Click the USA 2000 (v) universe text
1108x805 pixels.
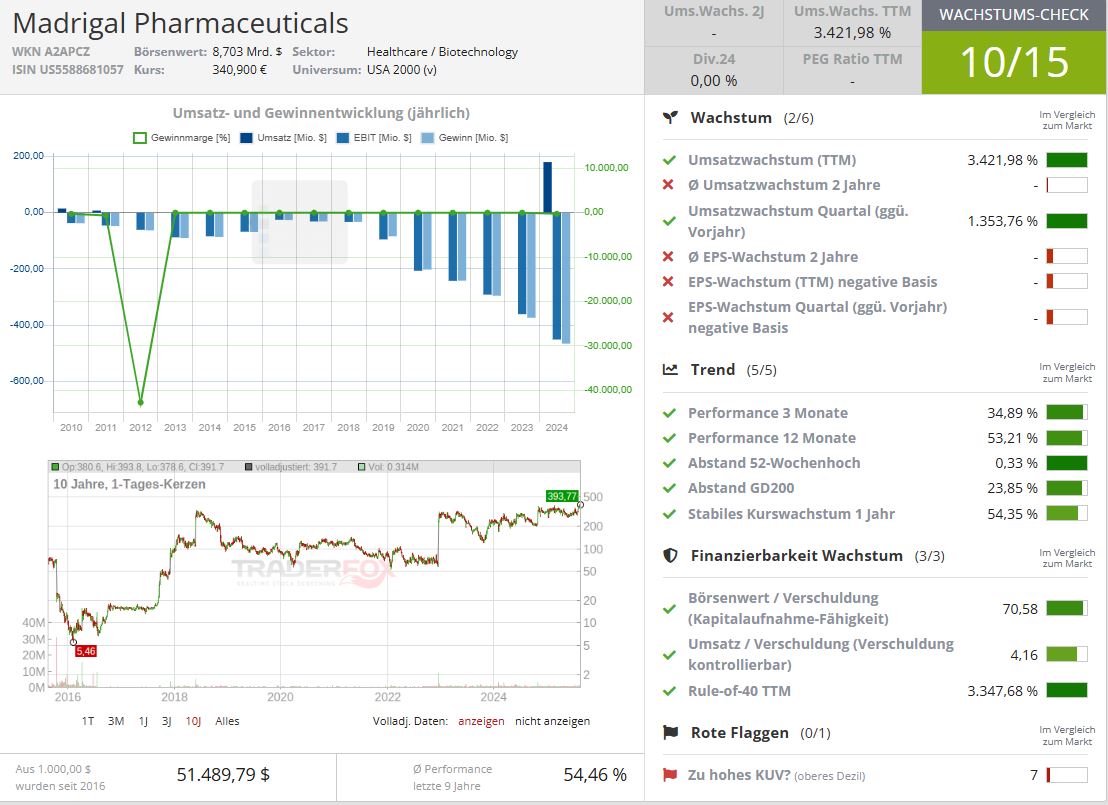[401, 70]
